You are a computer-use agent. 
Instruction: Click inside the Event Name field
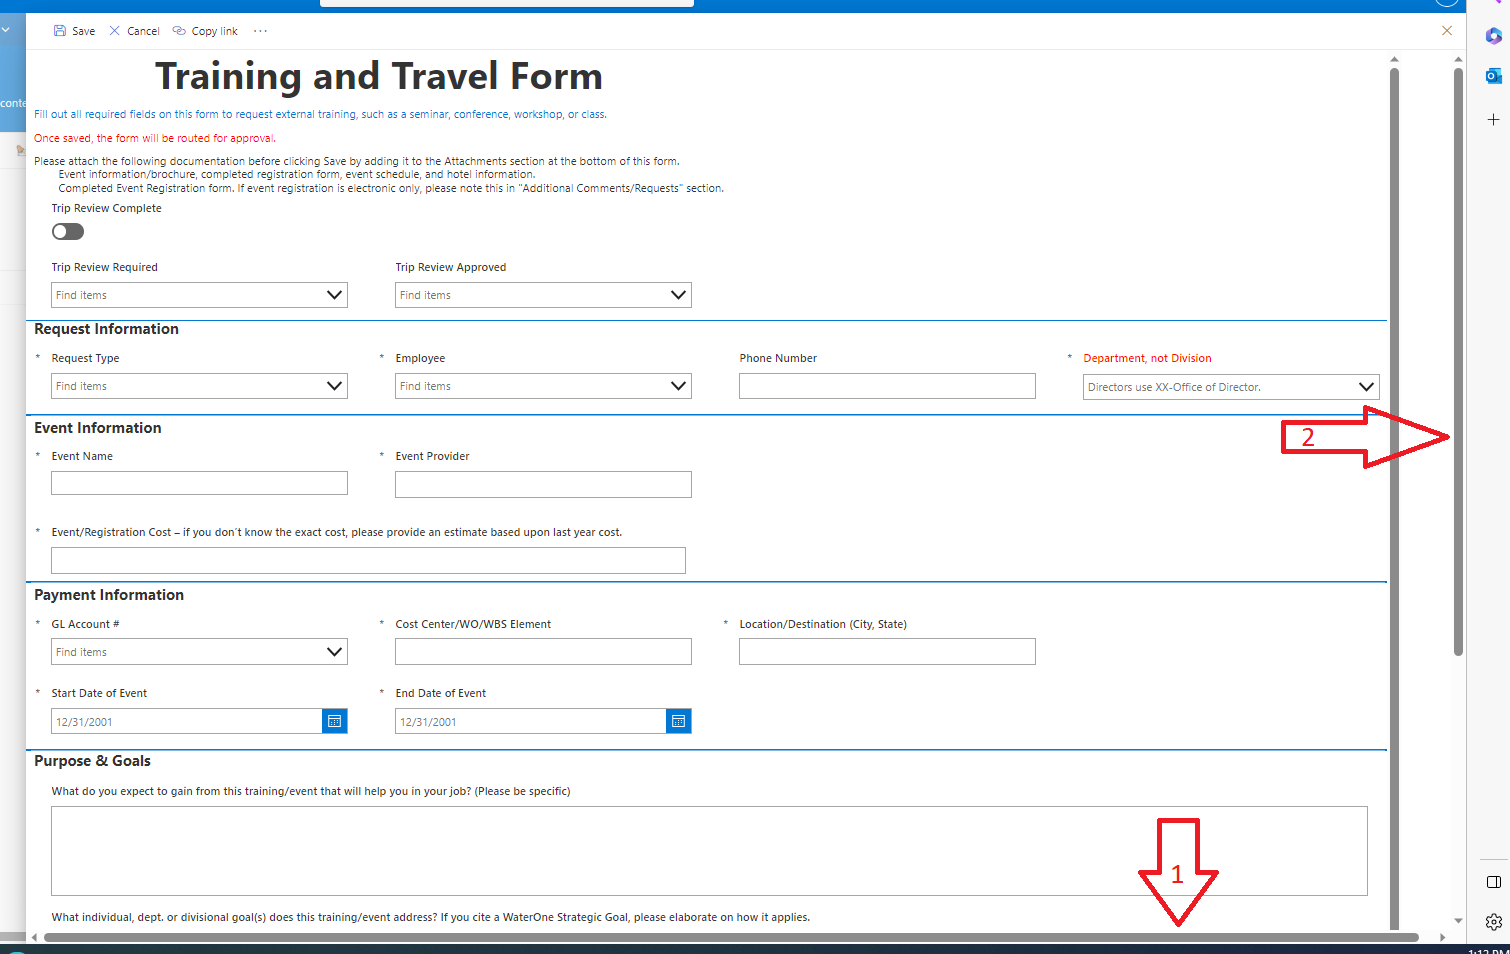198,483
